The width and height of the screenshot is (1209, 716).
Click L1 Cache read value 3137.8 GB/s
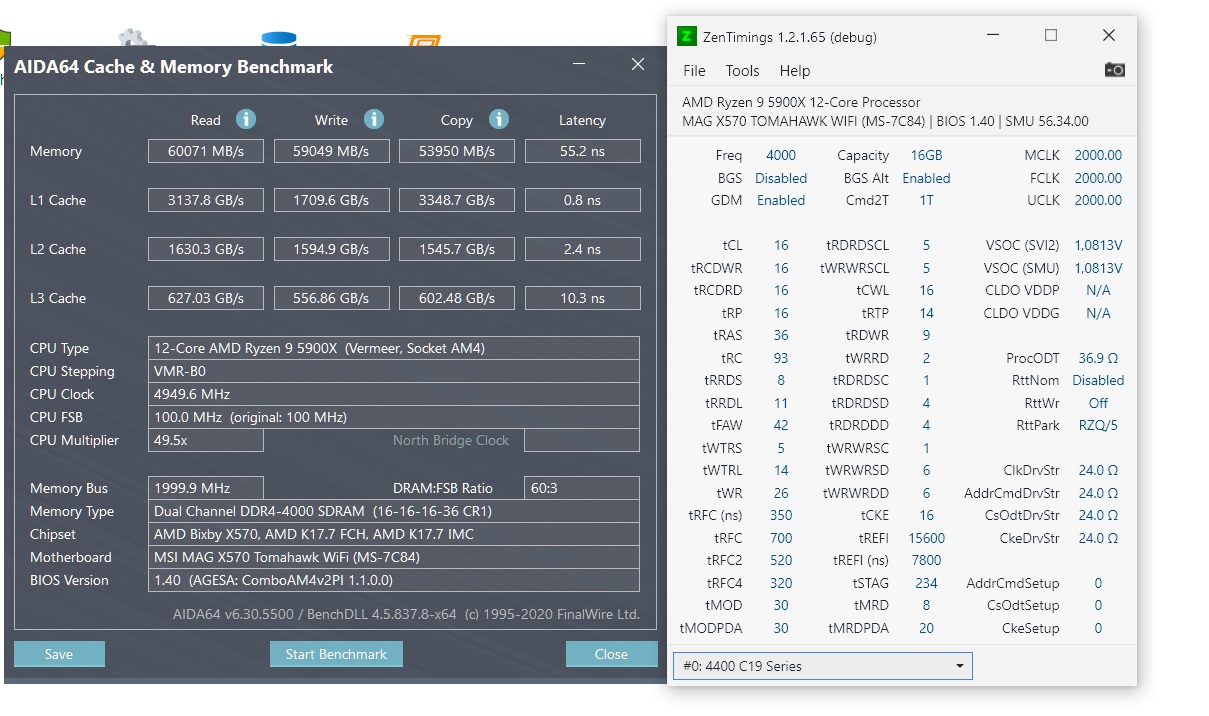click(x=206, y=200)
